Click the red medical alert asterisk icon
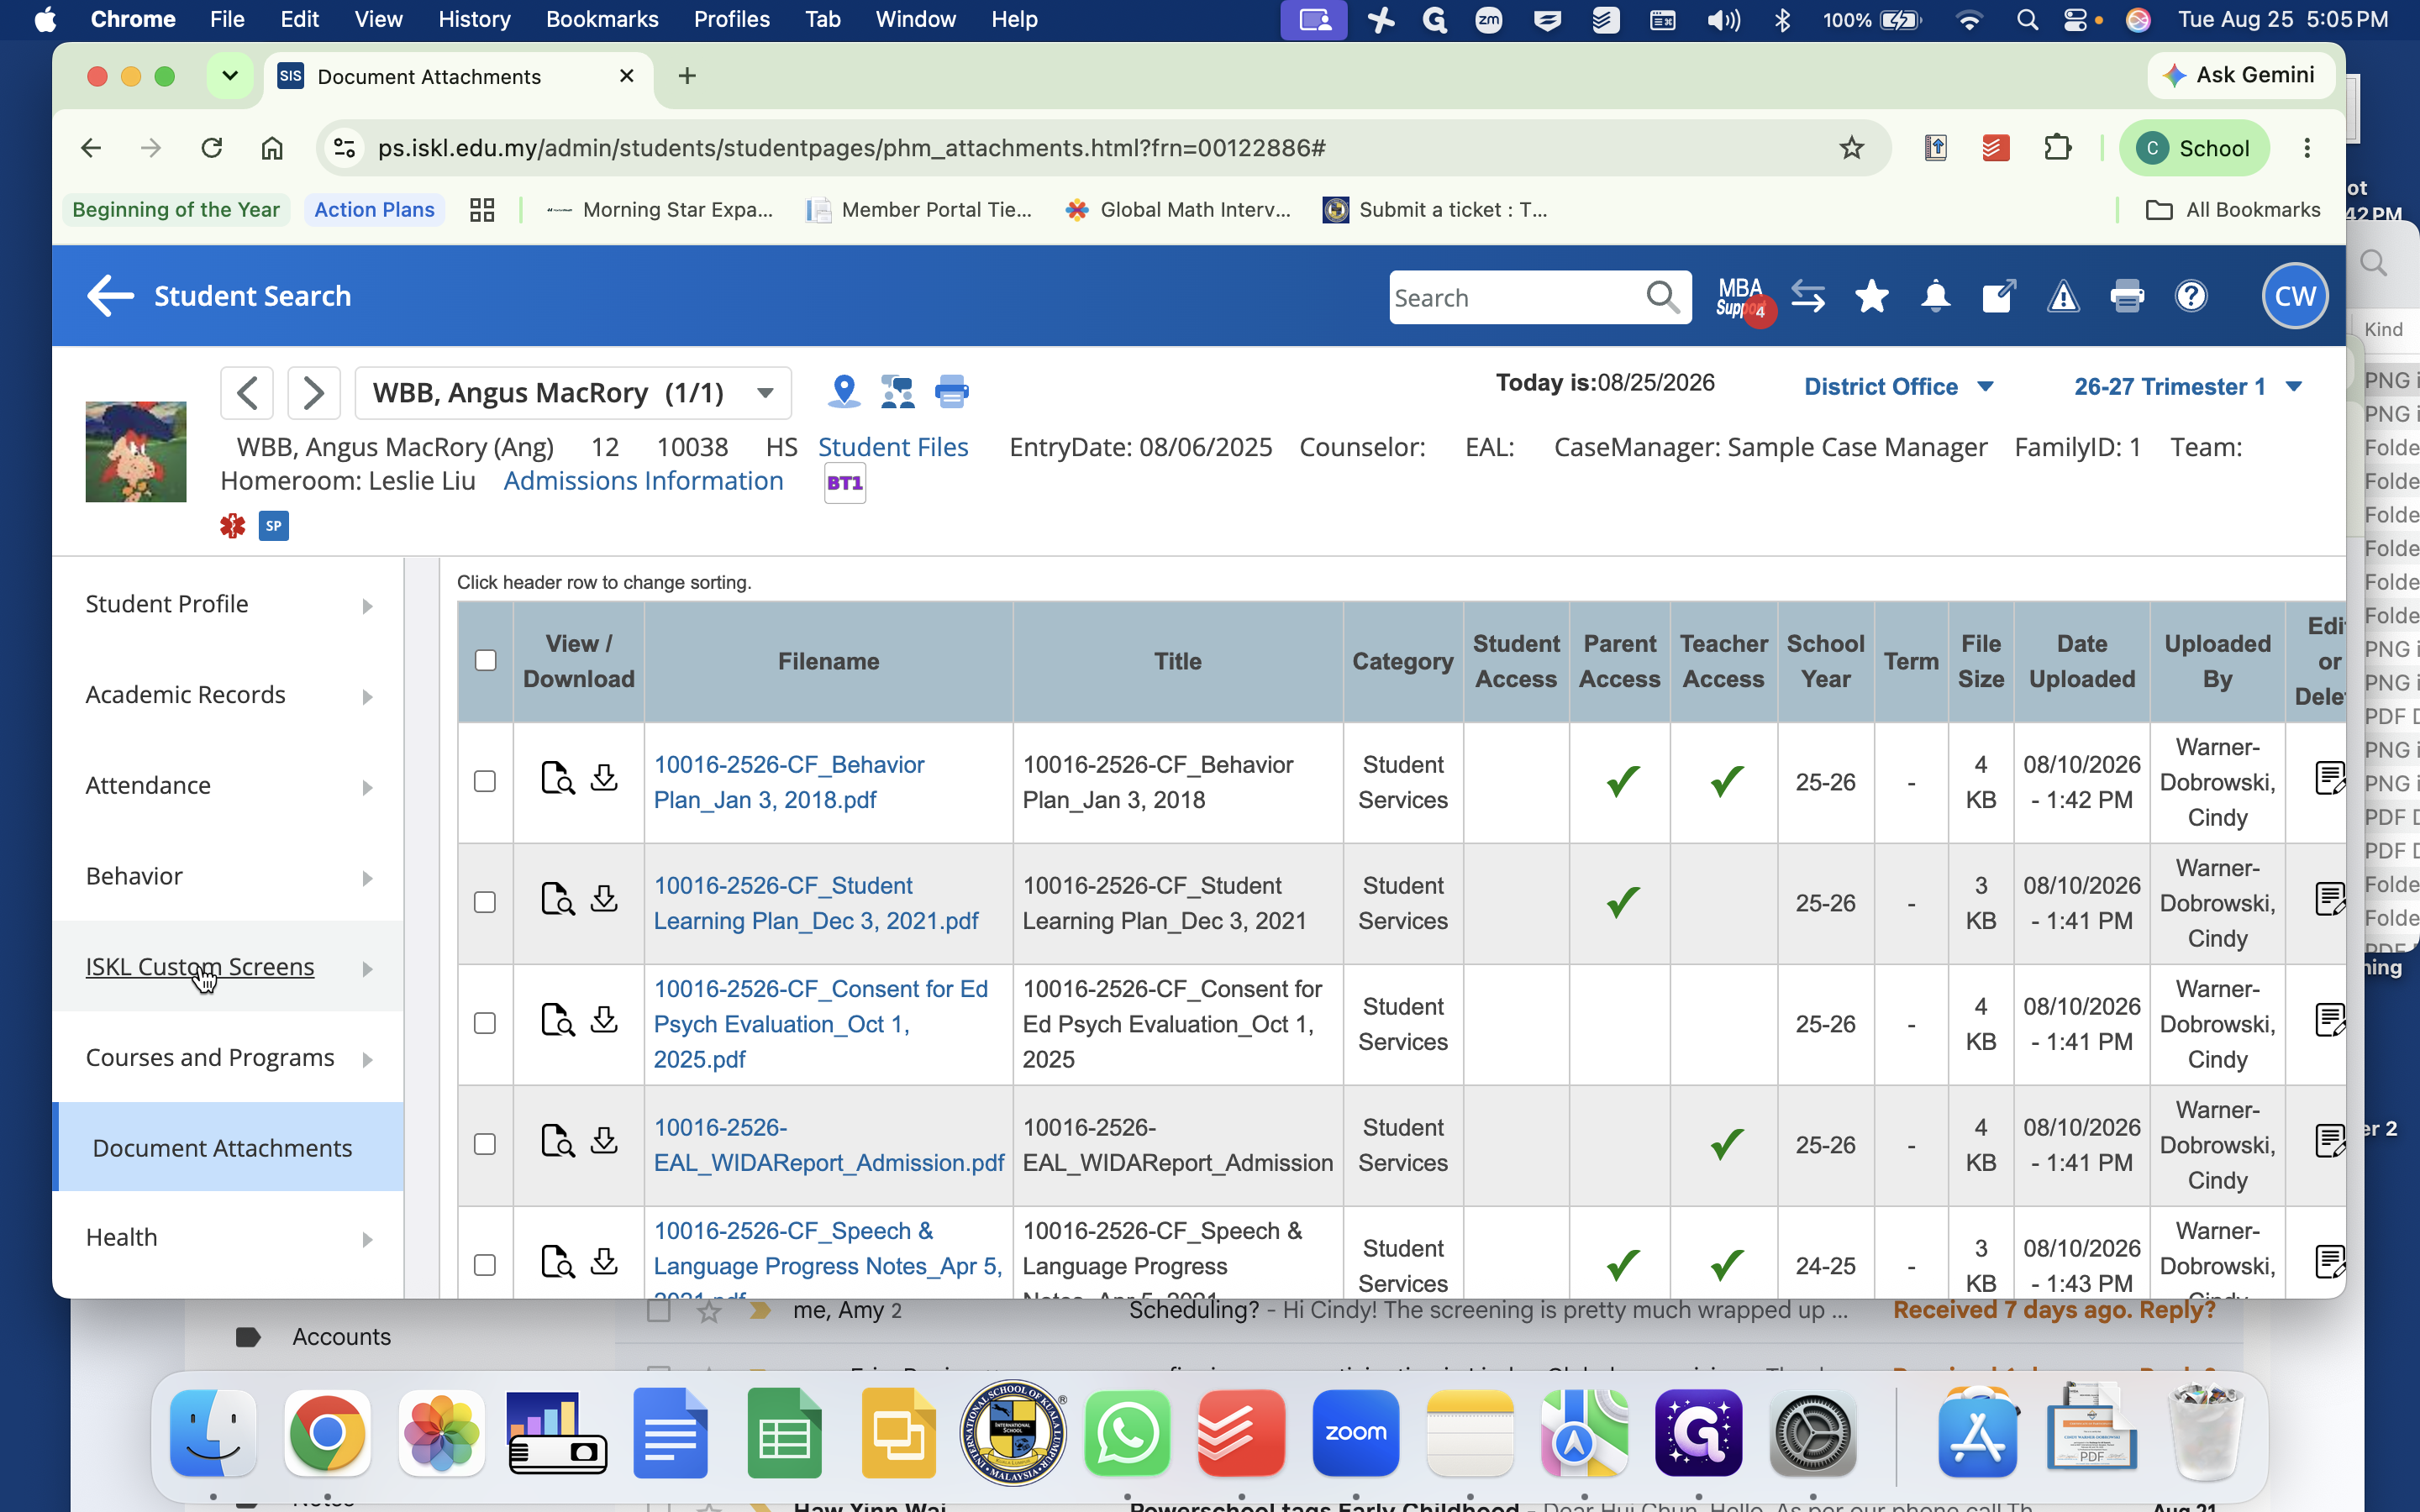This screenshot has width=2420, height=1512. pos(233,525)
